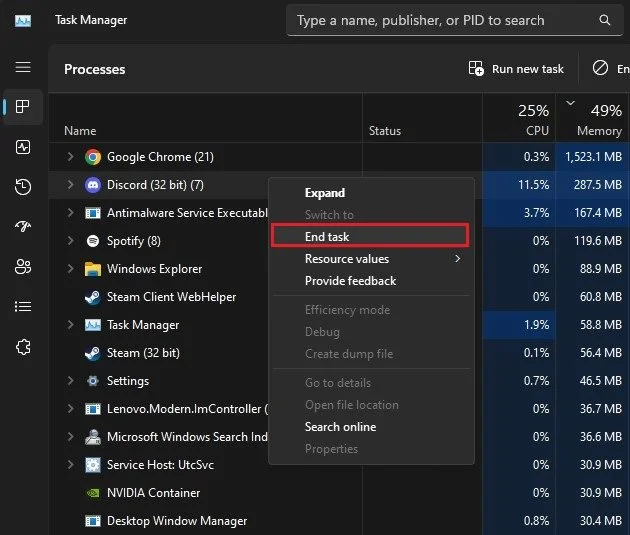Expand the Task Manager process group
630x535 pixels.
(70, 325)
